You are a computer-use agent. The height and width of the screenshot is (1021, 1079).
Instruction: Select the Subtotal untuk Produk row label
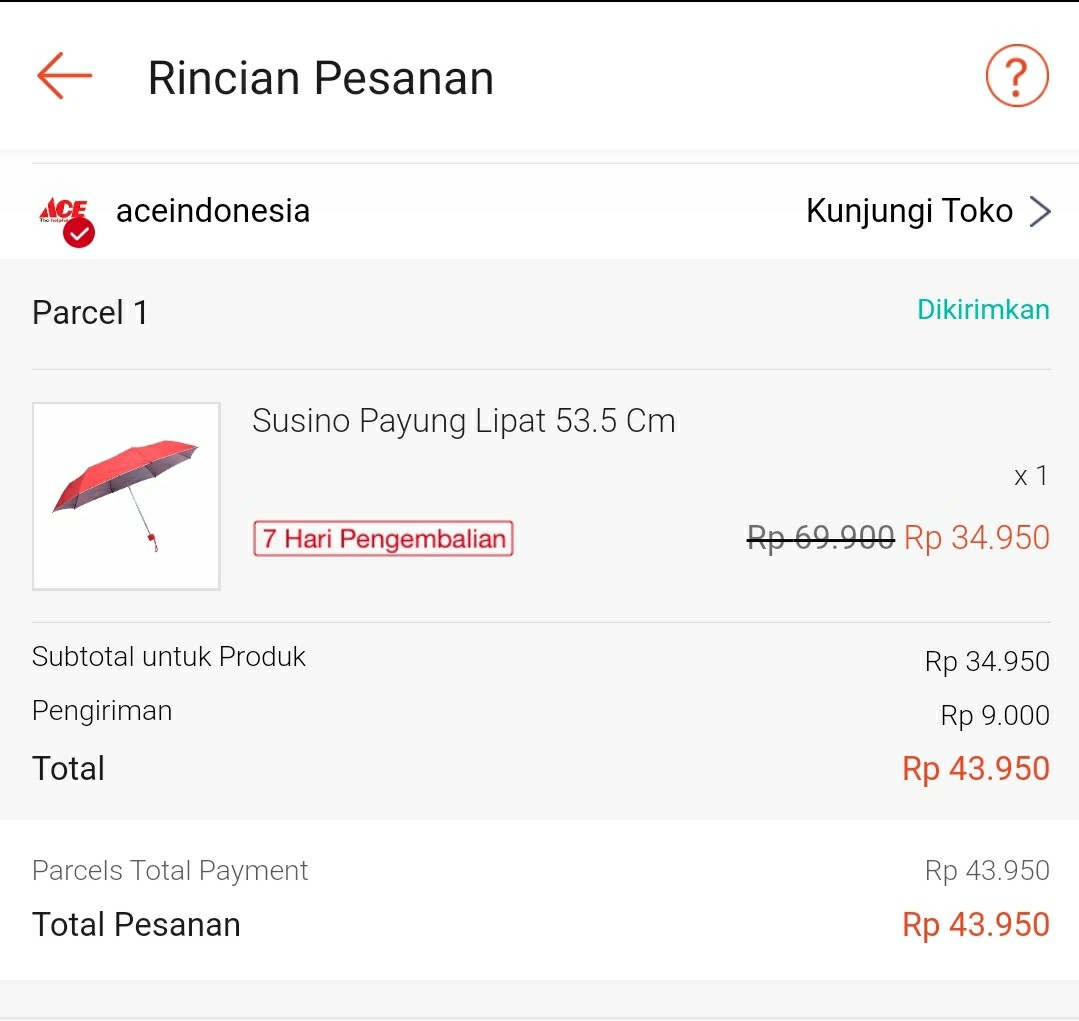tap(169, 657)
